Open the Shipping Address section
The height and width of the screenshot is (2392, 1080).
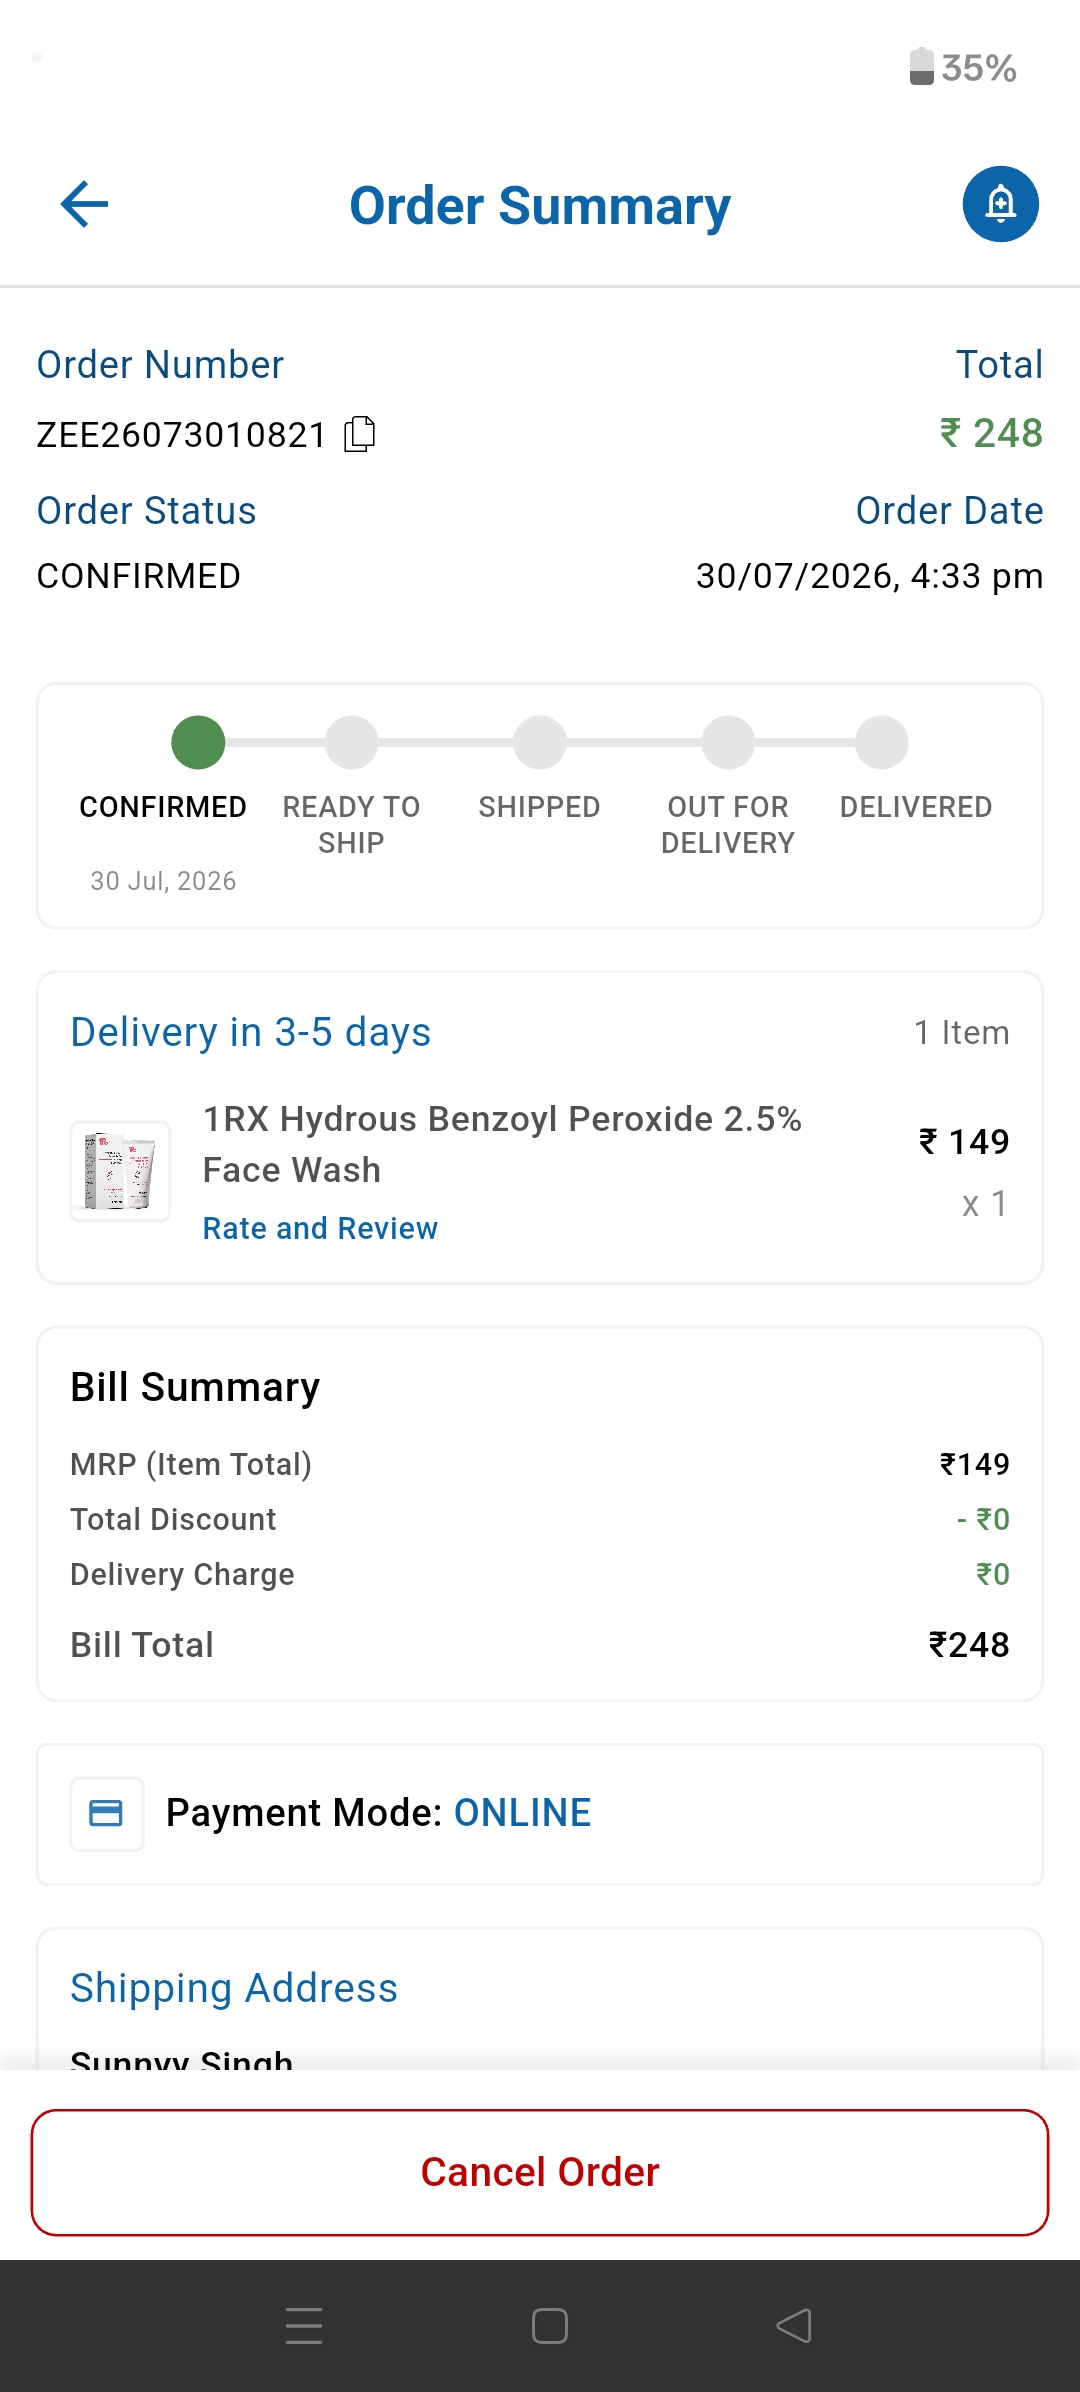(234, 1988)
